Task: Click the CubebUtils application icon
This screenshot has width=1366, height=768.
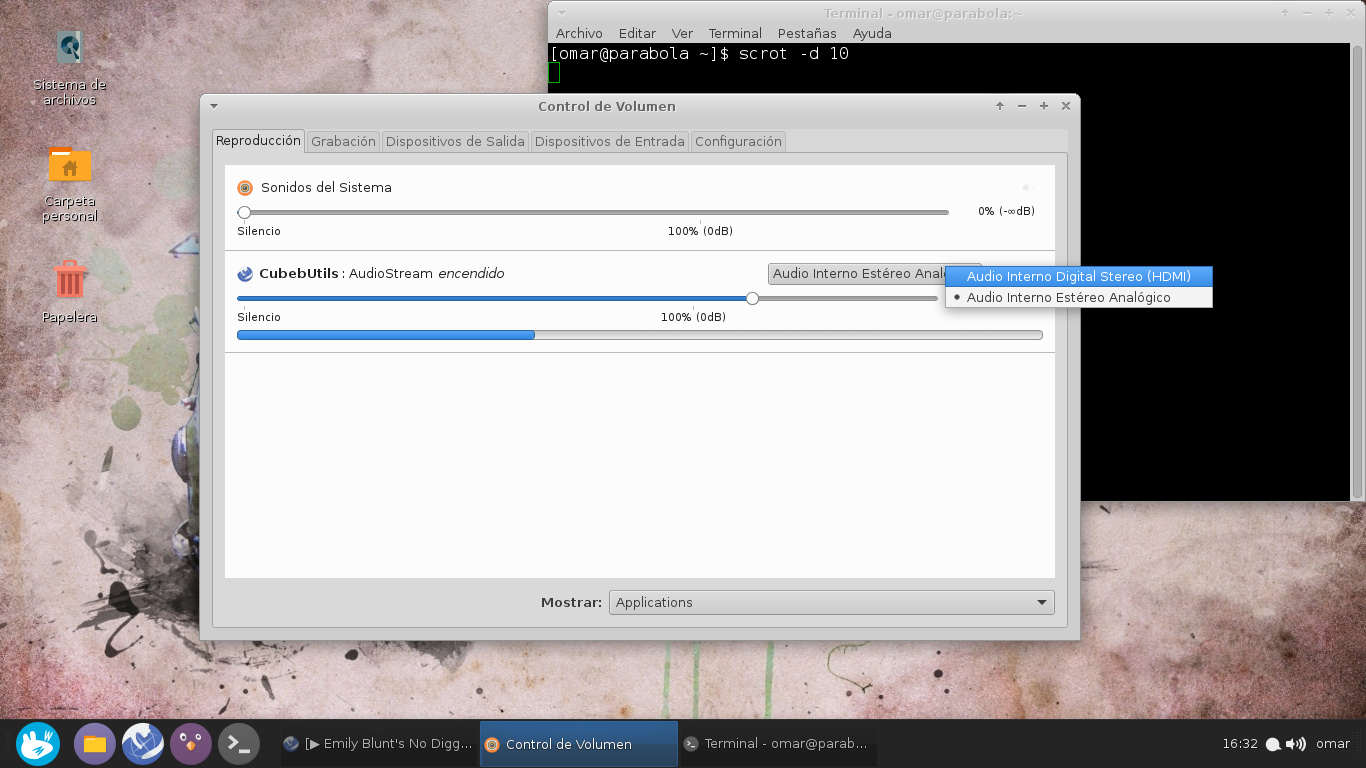Action: pos(245,274)
